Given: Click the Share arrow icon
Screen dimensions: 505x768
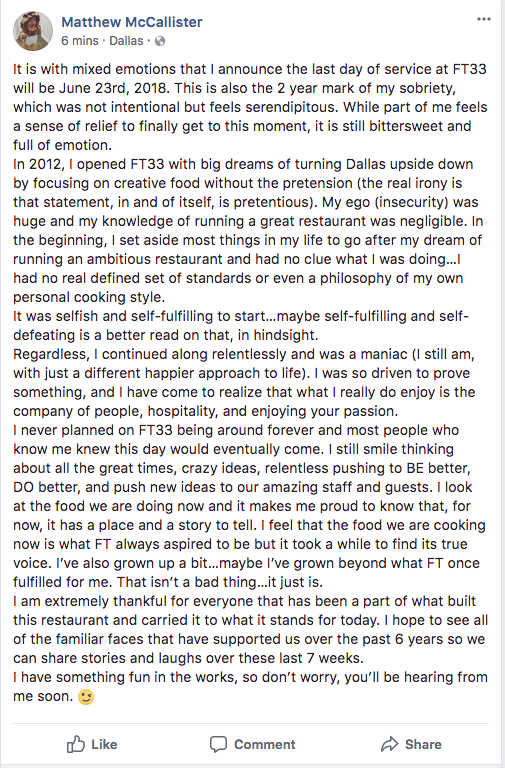Looking at the screenshot, I should 389,744.
